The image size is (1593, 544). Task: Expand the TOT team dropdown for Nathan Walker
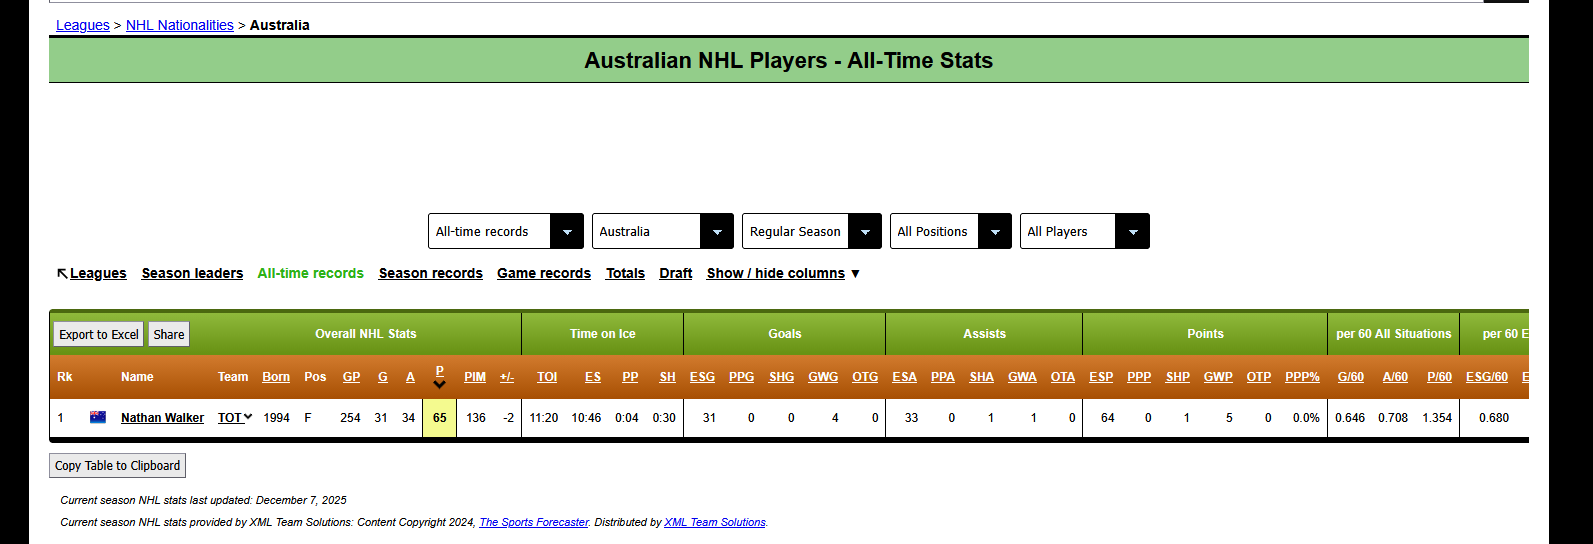[235, 418]
